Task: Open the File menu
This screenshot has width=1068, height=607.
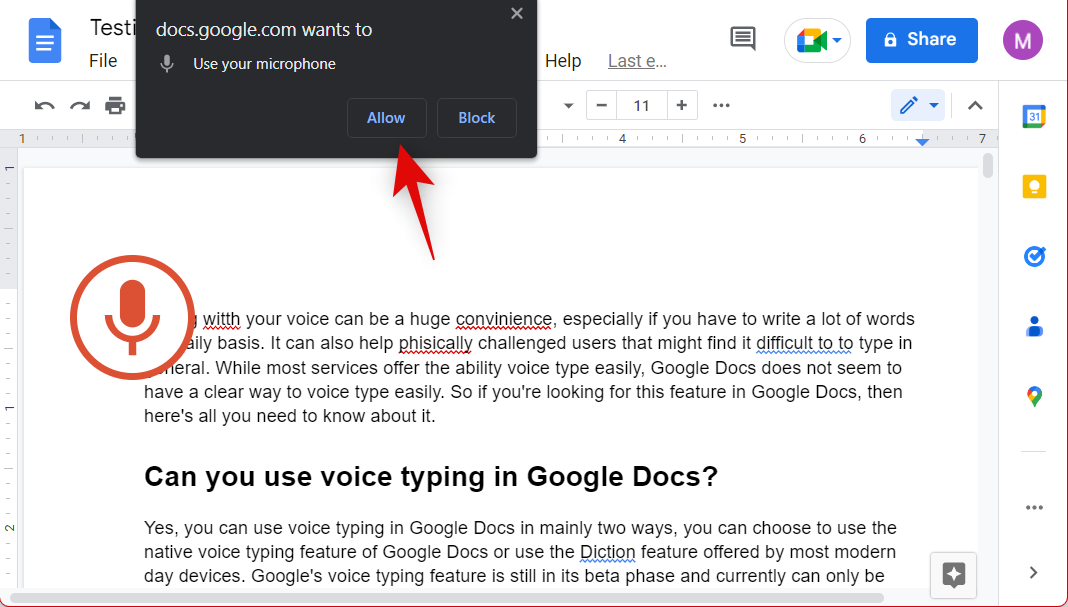Action: pyautogui.click(x=103, y=61)
